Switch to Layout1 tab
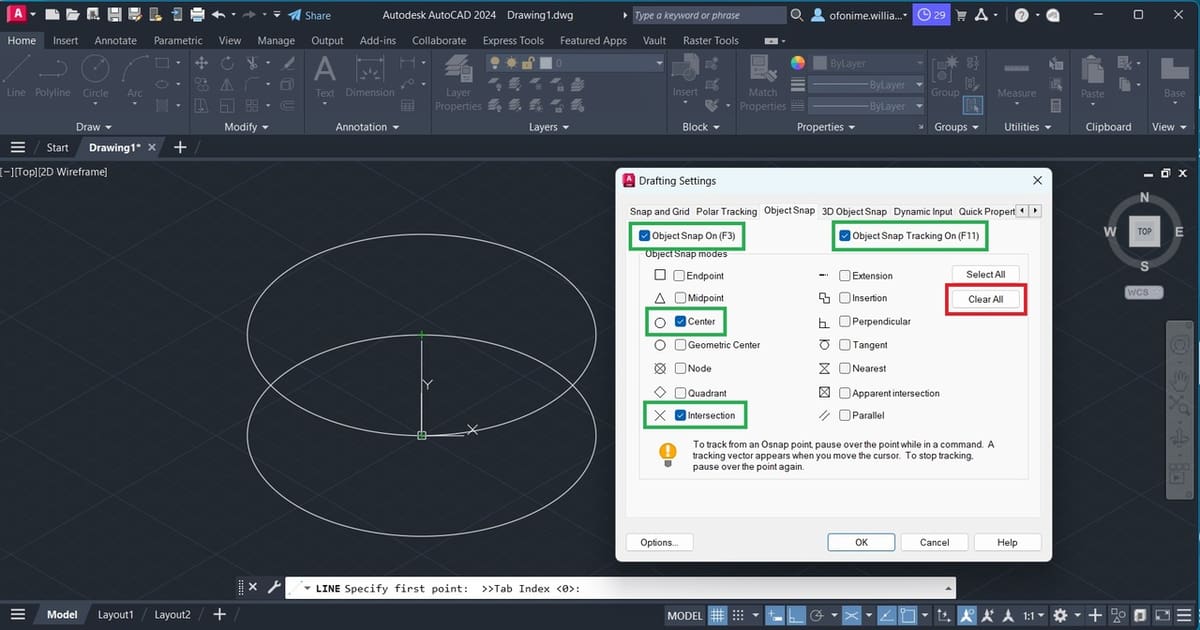 [115, 615]
